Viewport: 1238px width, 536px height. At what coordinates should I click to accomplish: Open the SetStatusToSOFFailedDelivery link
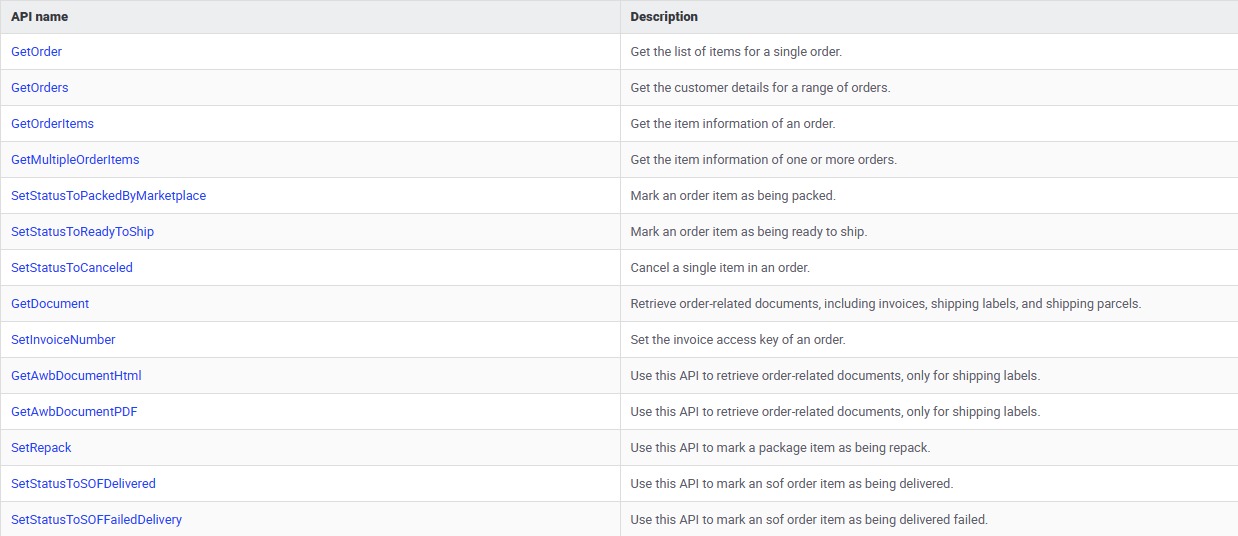96,520
